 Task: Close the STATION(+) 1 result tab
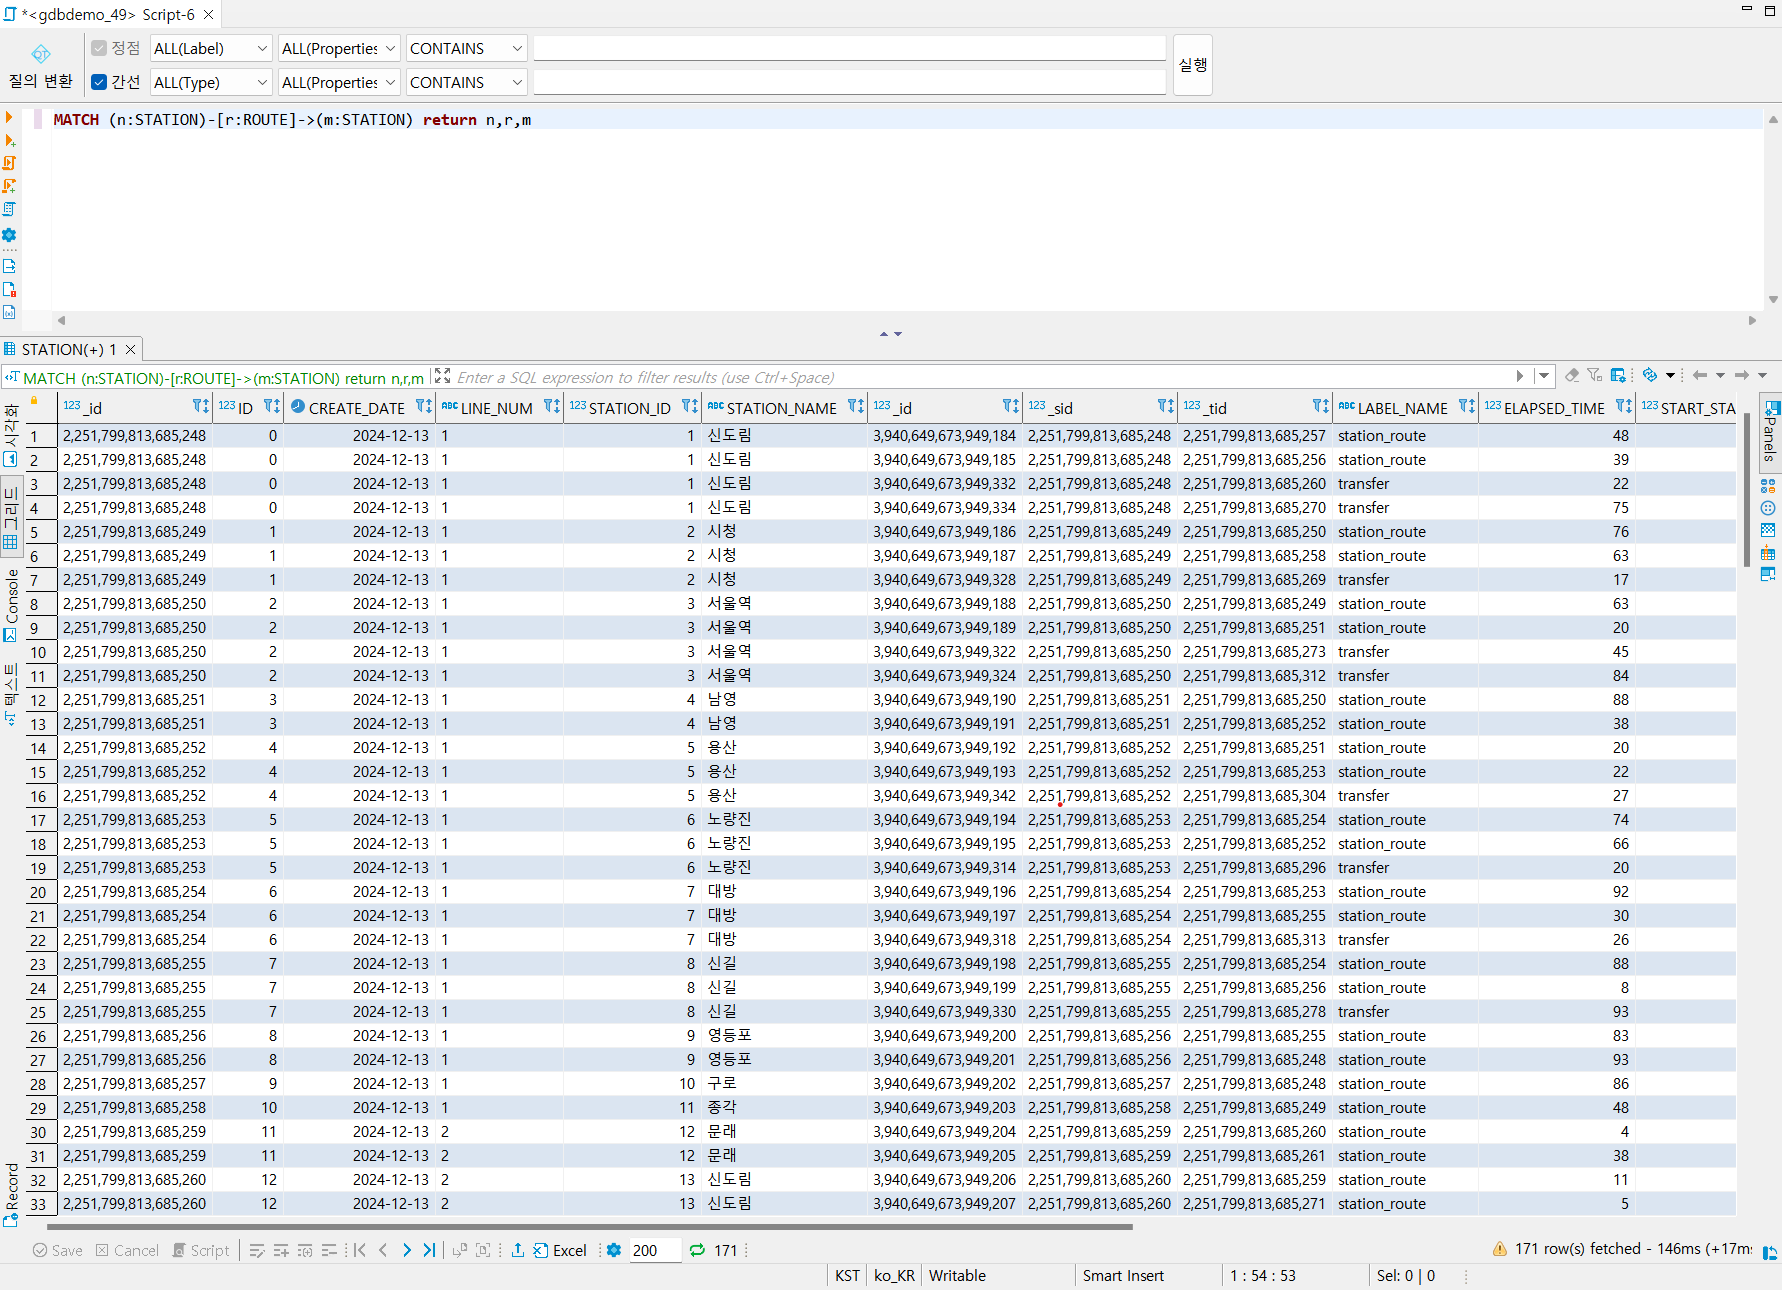130,349
